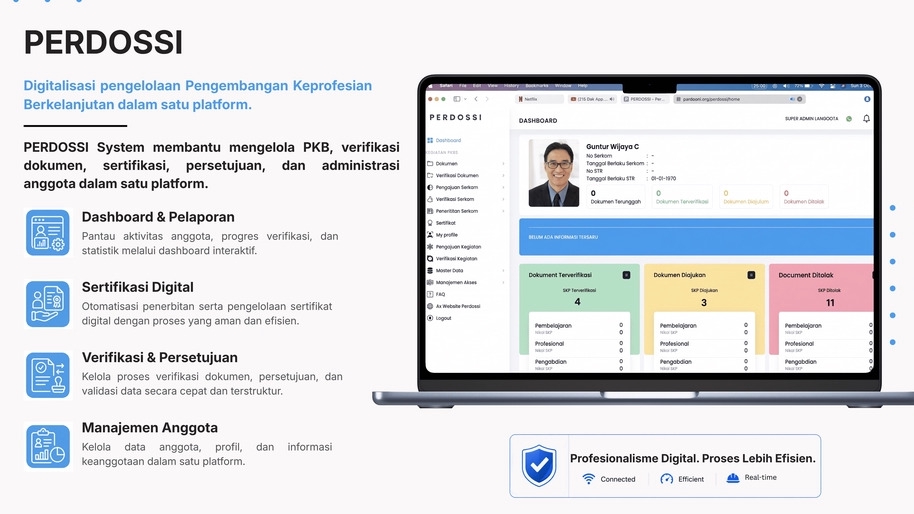
Task: Expand the Pengajuan Serkom menu chevron
Action: coord(503,187)
